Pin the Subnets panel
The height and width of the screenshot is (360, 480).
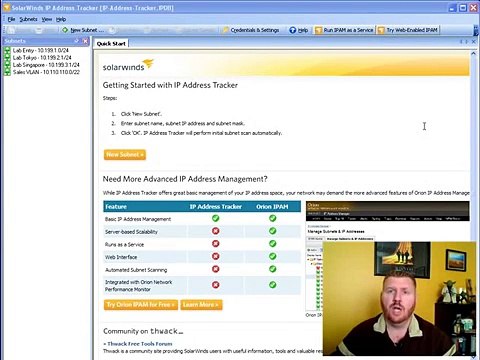pyautogui.click(x=77, y=41)
